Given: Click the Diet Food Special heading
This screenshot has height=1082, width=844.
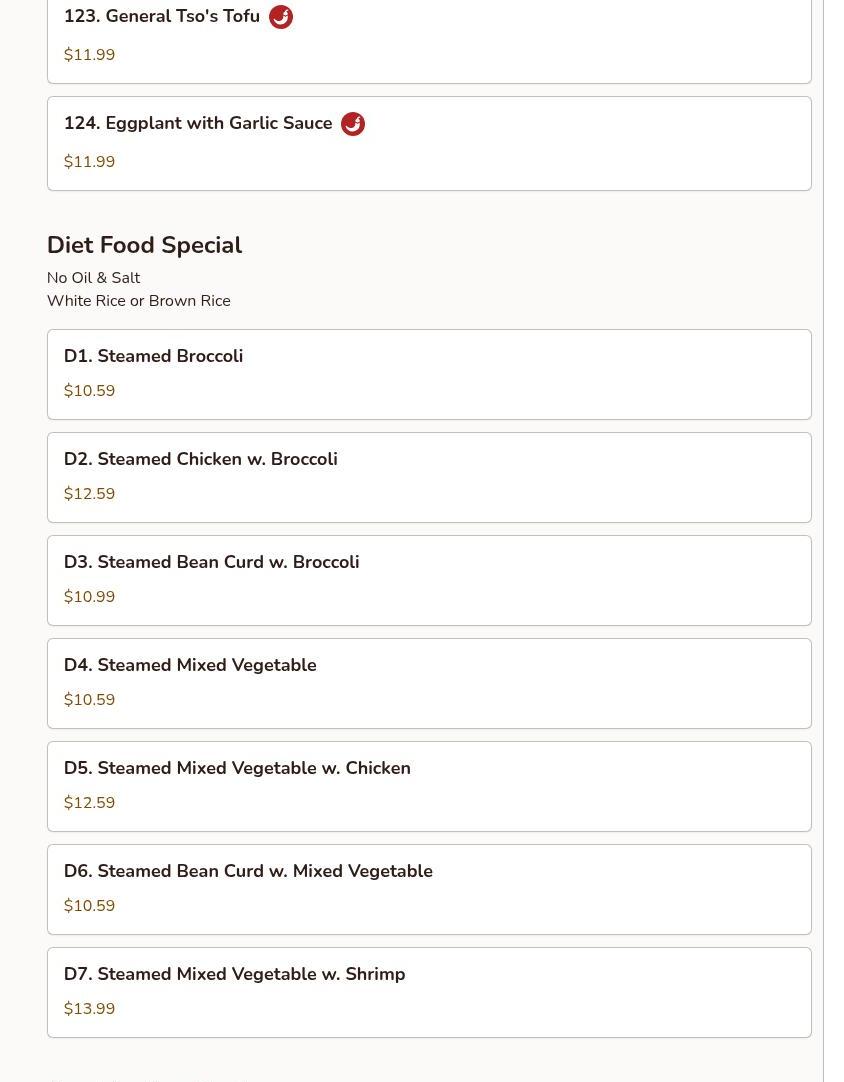Looking at the screenshot, I should coord(144,245).
